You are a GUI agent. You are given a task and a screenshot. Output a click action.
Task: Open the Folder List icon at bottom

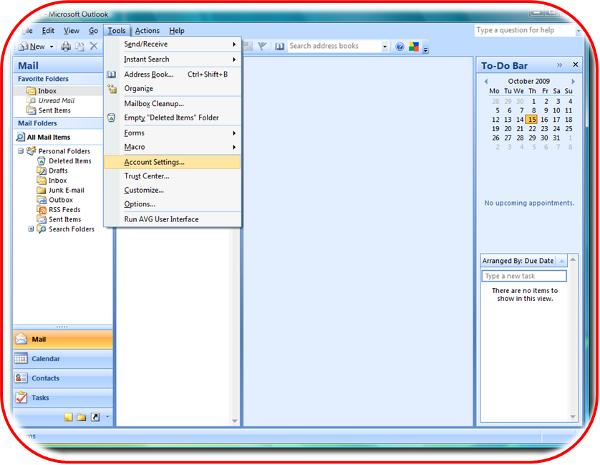pos(82,417)
